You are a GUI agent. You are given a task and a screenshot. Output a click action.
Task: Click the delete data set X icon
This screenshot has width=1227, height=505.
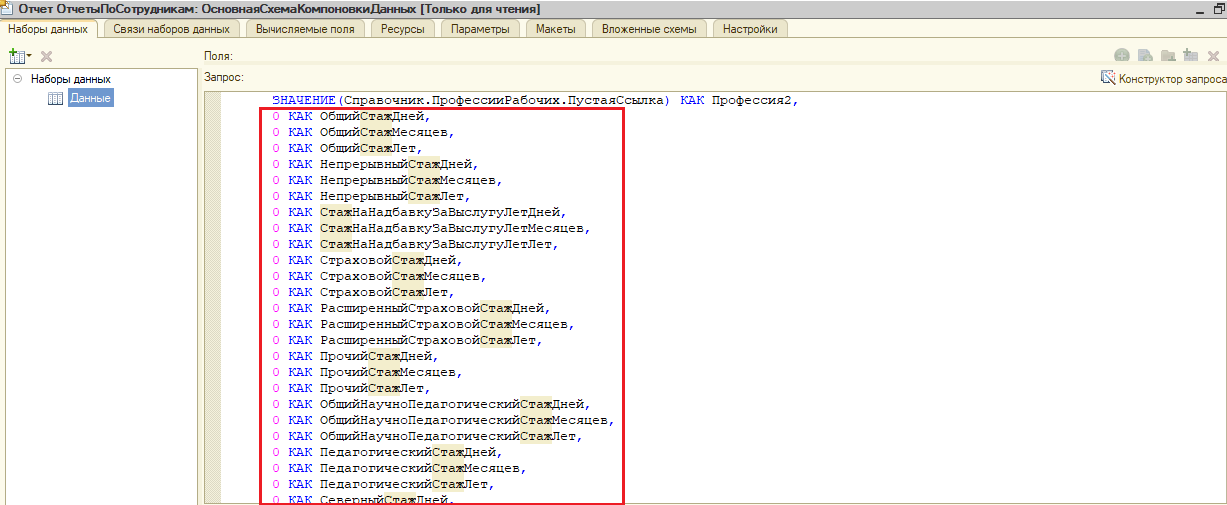tap(46, 57)
